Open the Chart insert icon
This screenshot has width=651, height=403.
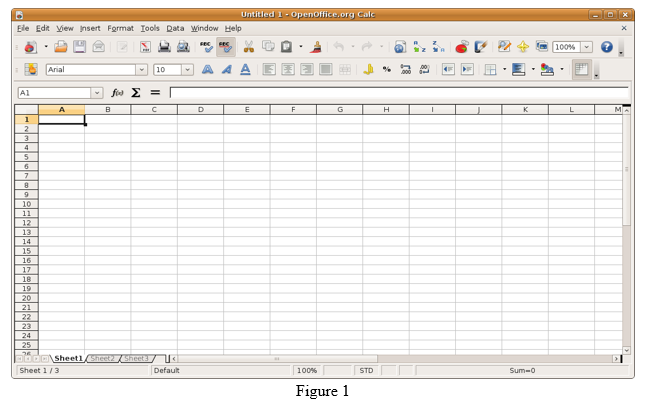click(x=461, y=47)
